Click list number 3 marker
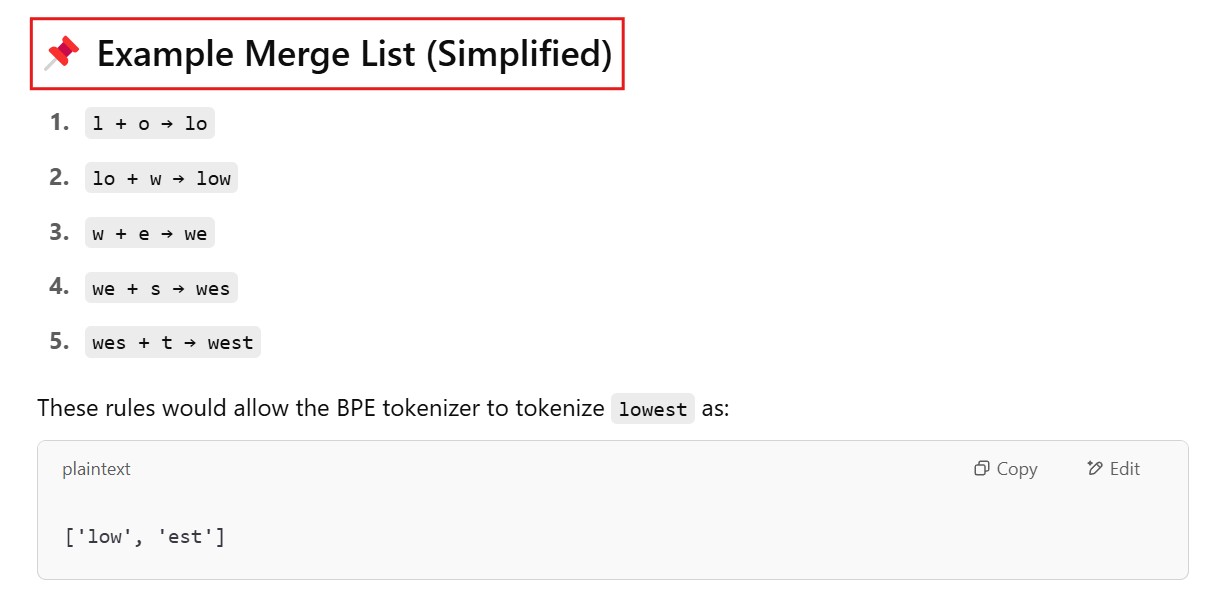This screenshot has width=1205, height=606. pos(60,233)
